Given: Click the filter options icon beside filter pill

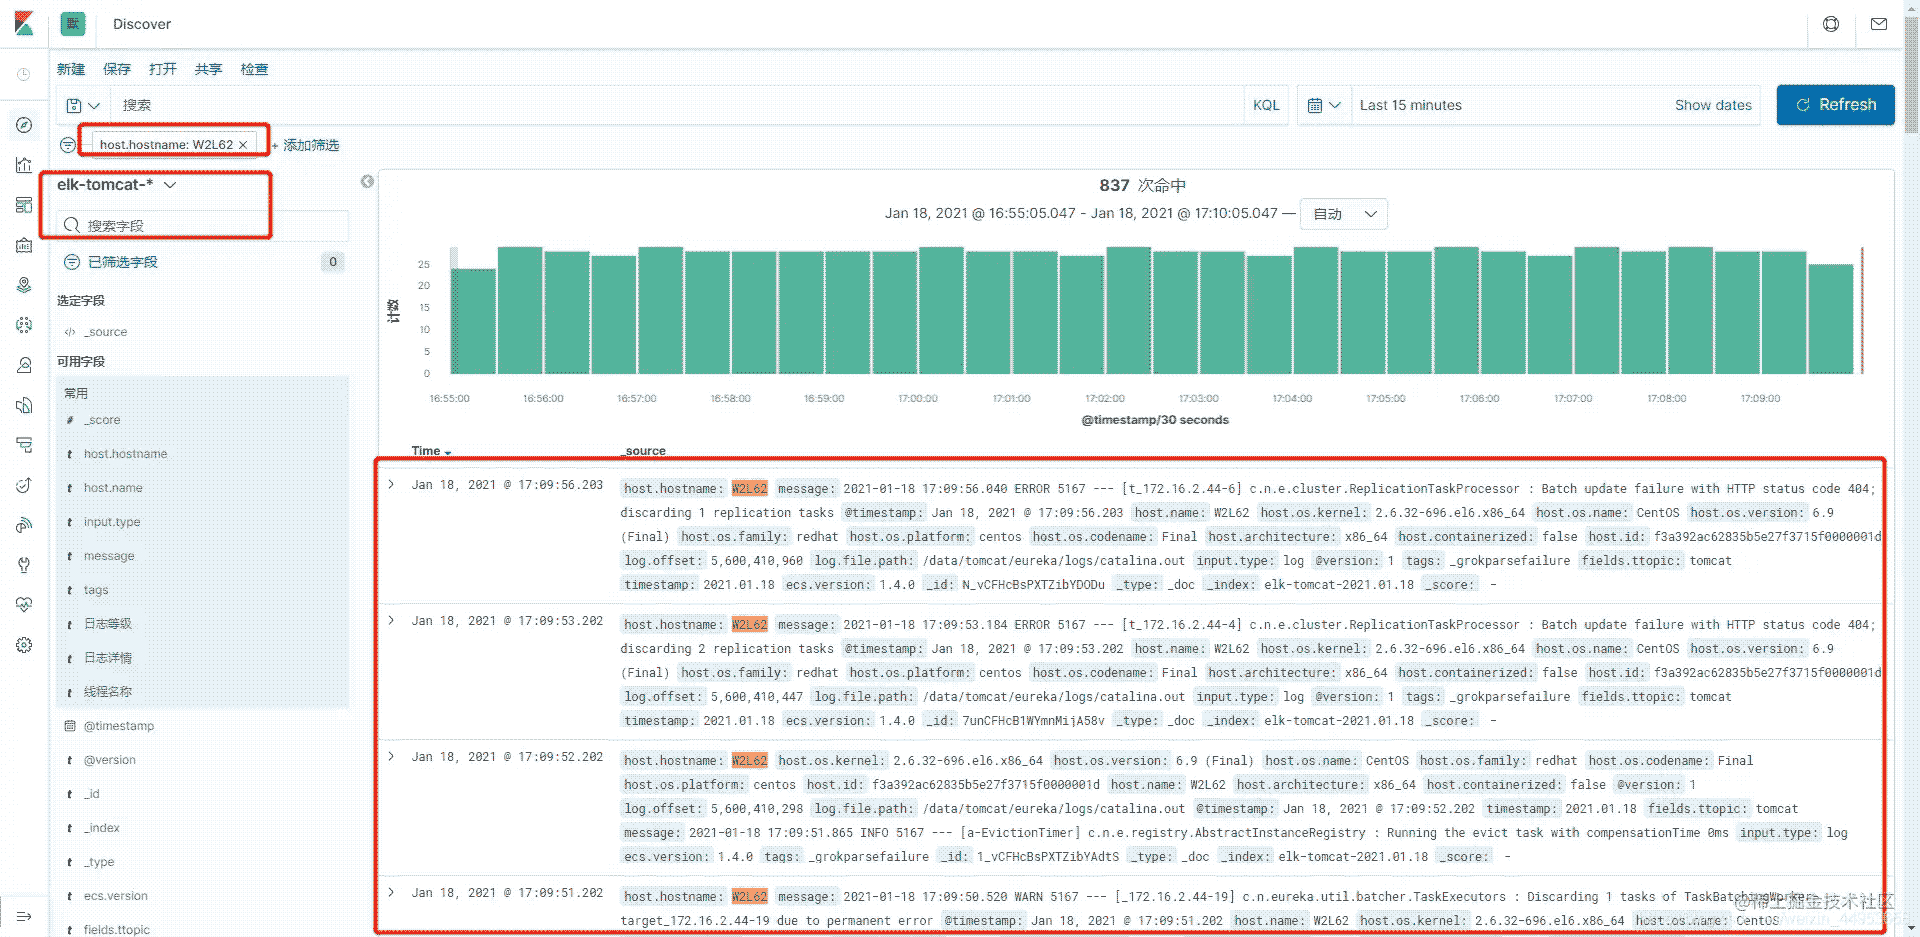Looking at the screenshot, I should (68, 145).
